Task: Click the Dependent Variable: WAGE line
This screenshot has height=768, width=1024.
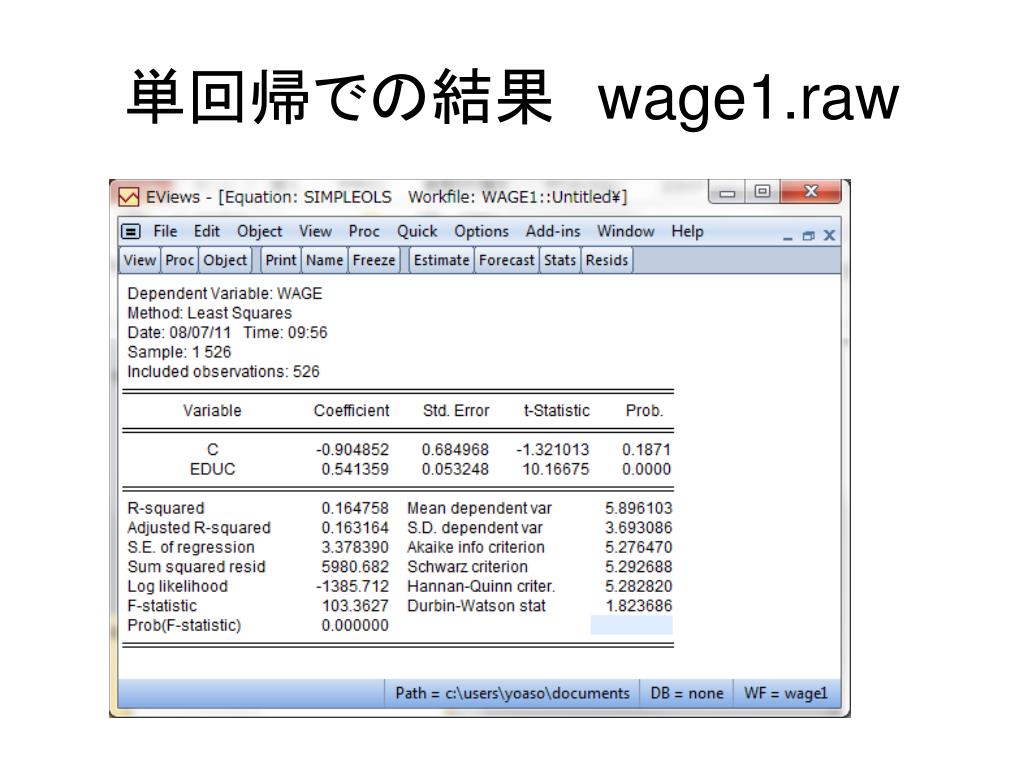Action: (x=225, y=293)
